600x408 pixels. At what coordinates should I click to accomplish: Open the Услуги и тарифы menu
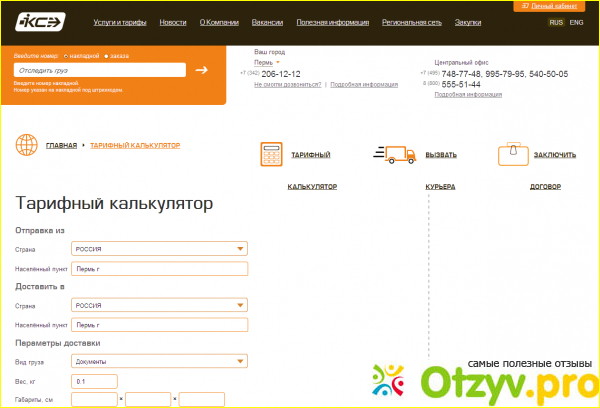pyautogui.click(x=118, y=21)
